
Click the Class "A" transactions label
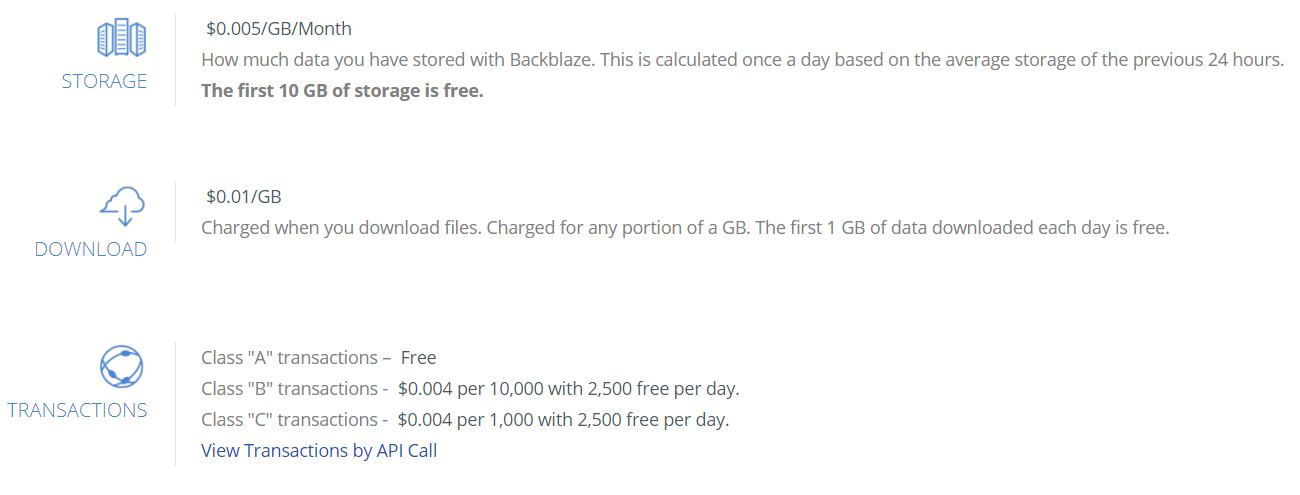tap(289, 357)
